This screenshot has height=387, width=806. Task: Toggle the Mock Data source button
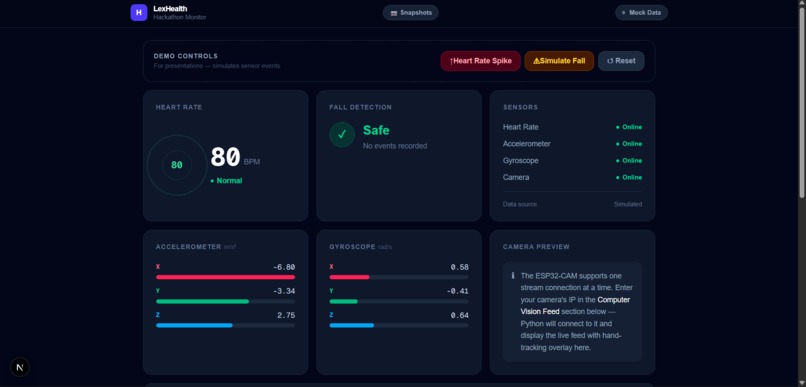(x=641, y=12)
